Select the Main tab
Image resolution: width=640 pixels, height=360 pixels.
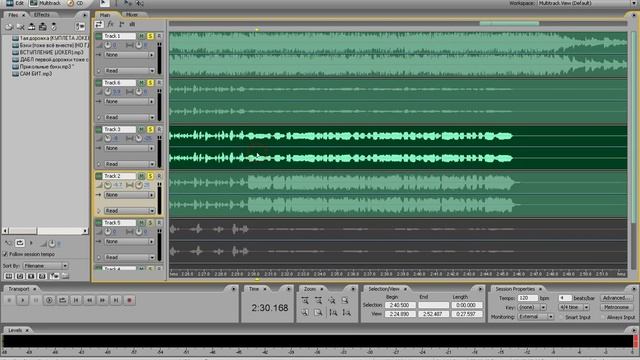tap(105, 15)
